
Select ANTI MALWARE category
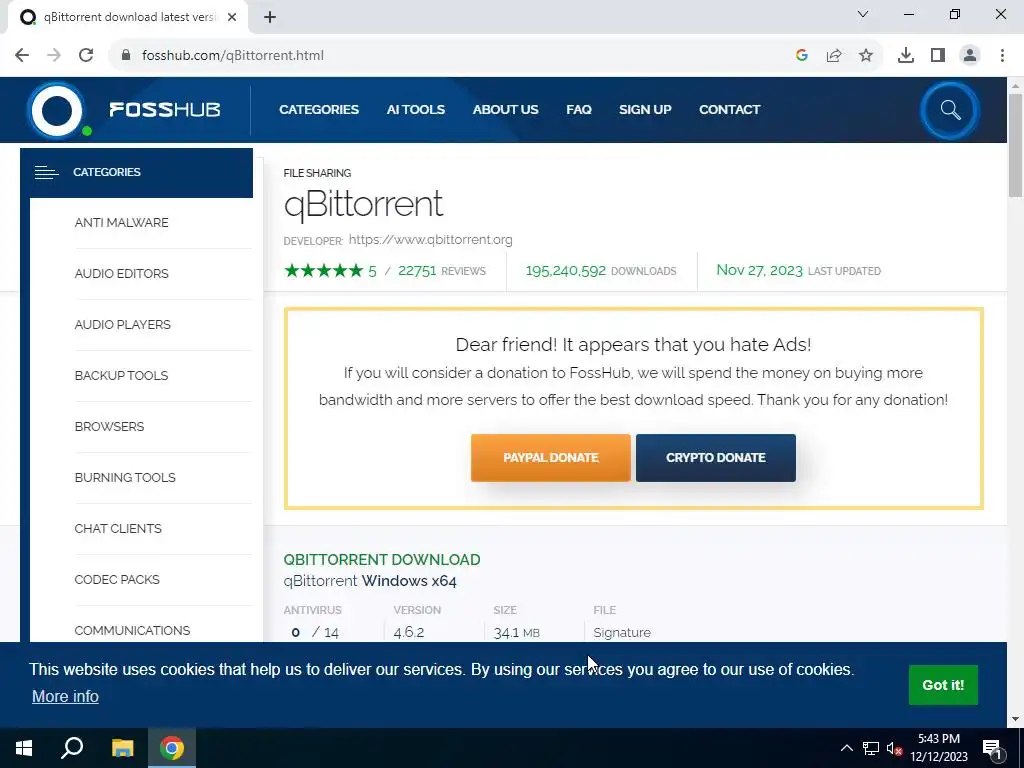coord(121,223)
